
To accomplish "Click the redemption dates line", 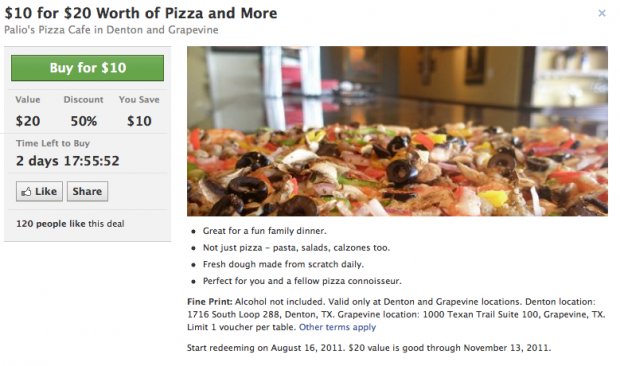I will [369, 348].
